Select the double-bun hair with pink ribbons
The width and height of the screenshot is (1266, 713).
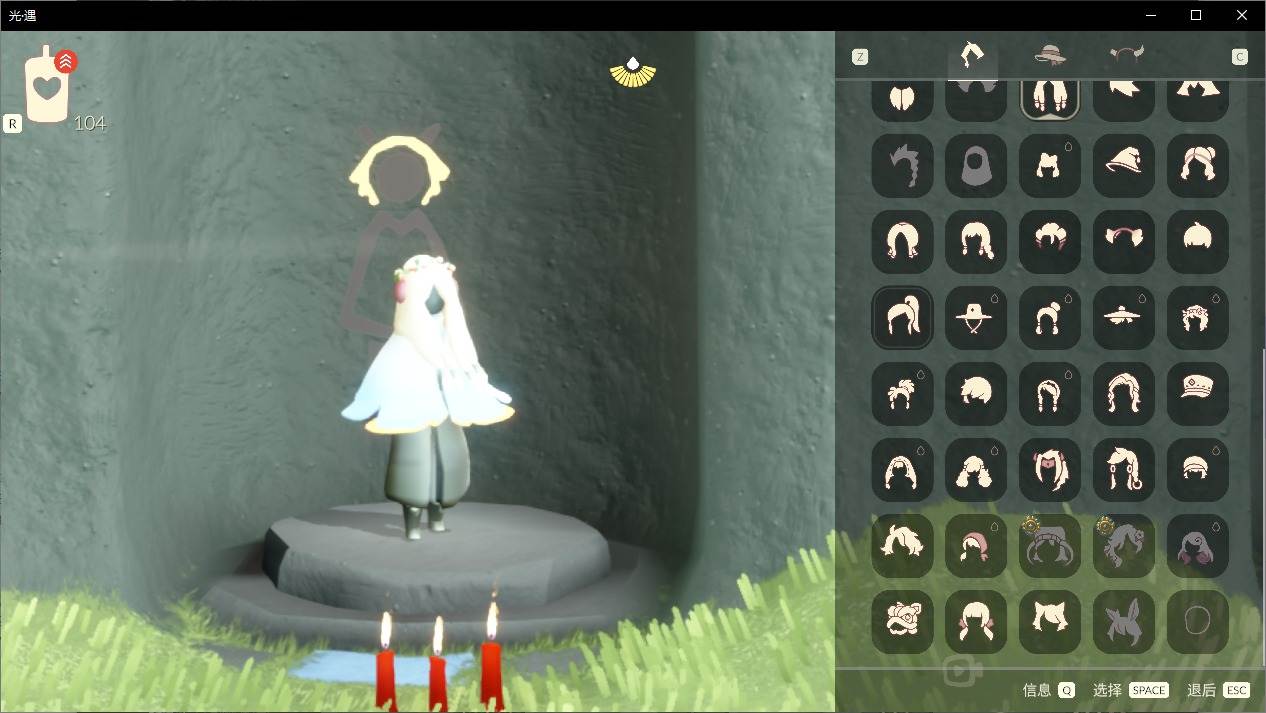[x=1050, y=242]
